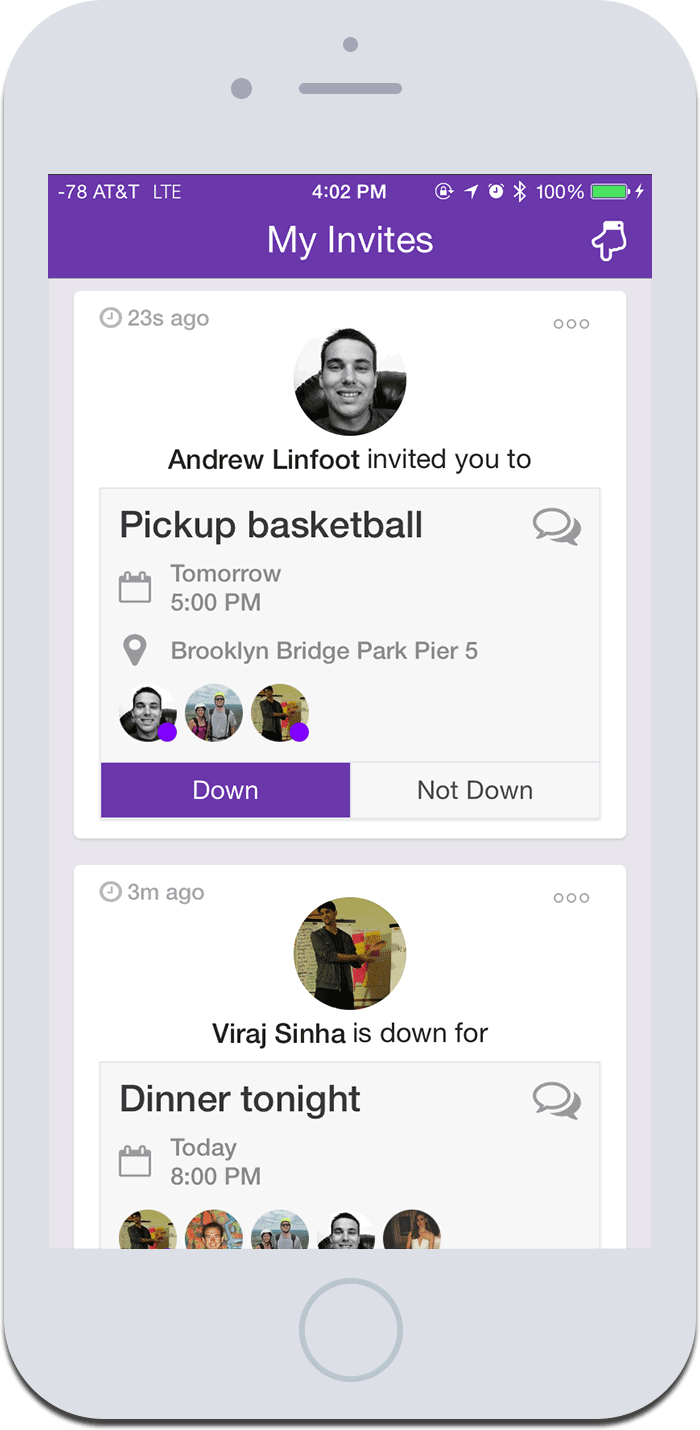Tap the Pickup basketball location pin icon
This screenshot has width=700, height=1430.
pos(134,652)
